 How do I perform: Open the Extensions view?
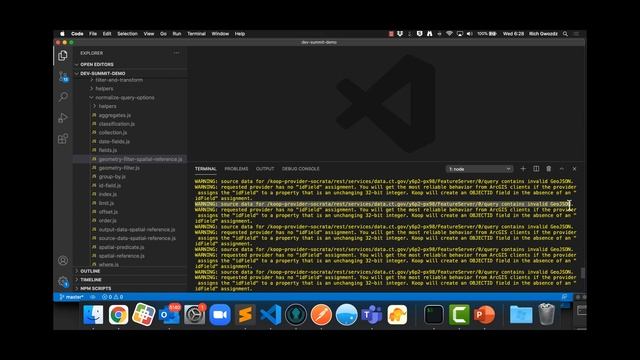(63, 138)
